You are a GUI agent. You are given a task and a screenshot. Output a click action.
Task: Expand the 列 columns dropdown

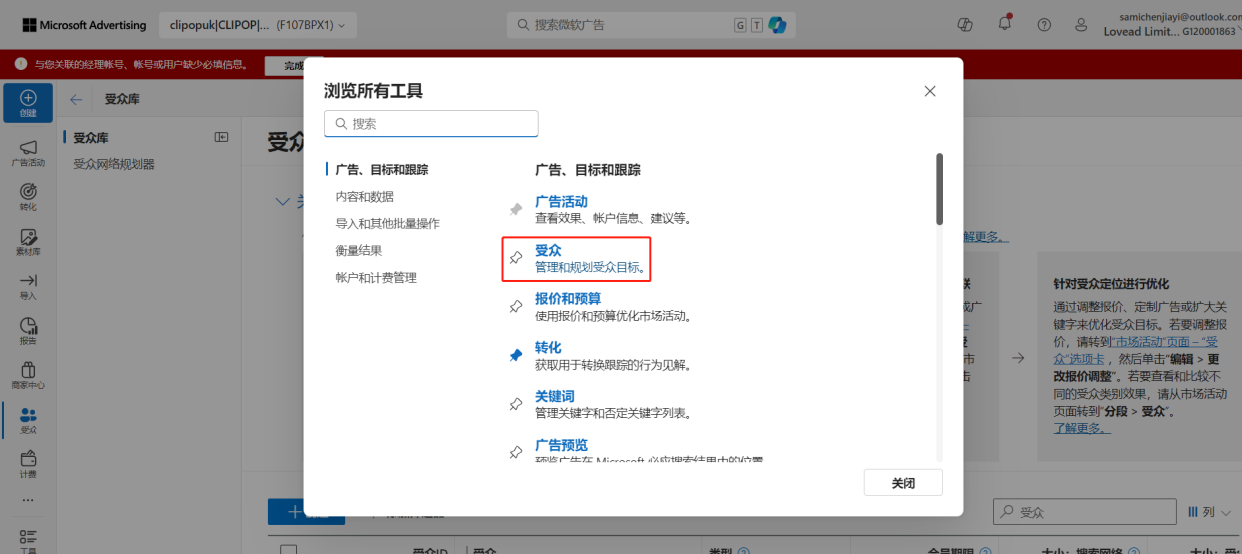click(1209, 512)
